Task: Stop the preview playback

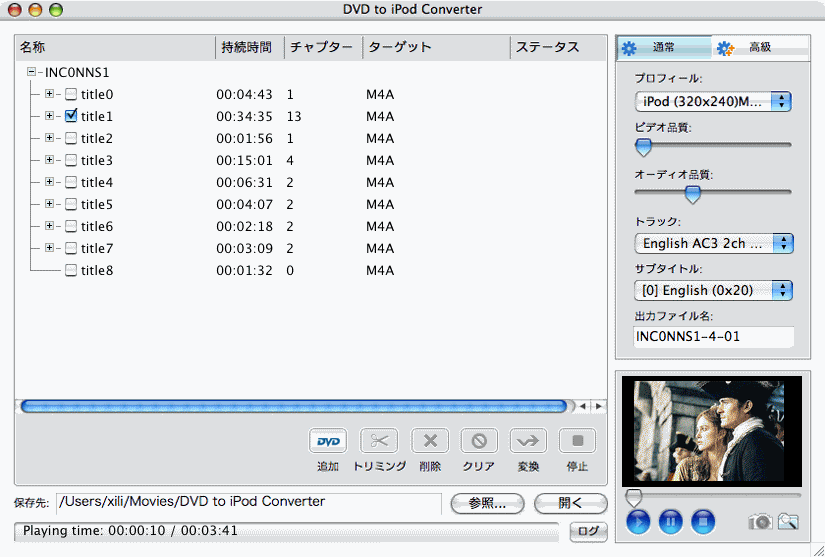Action: [703, 522]
